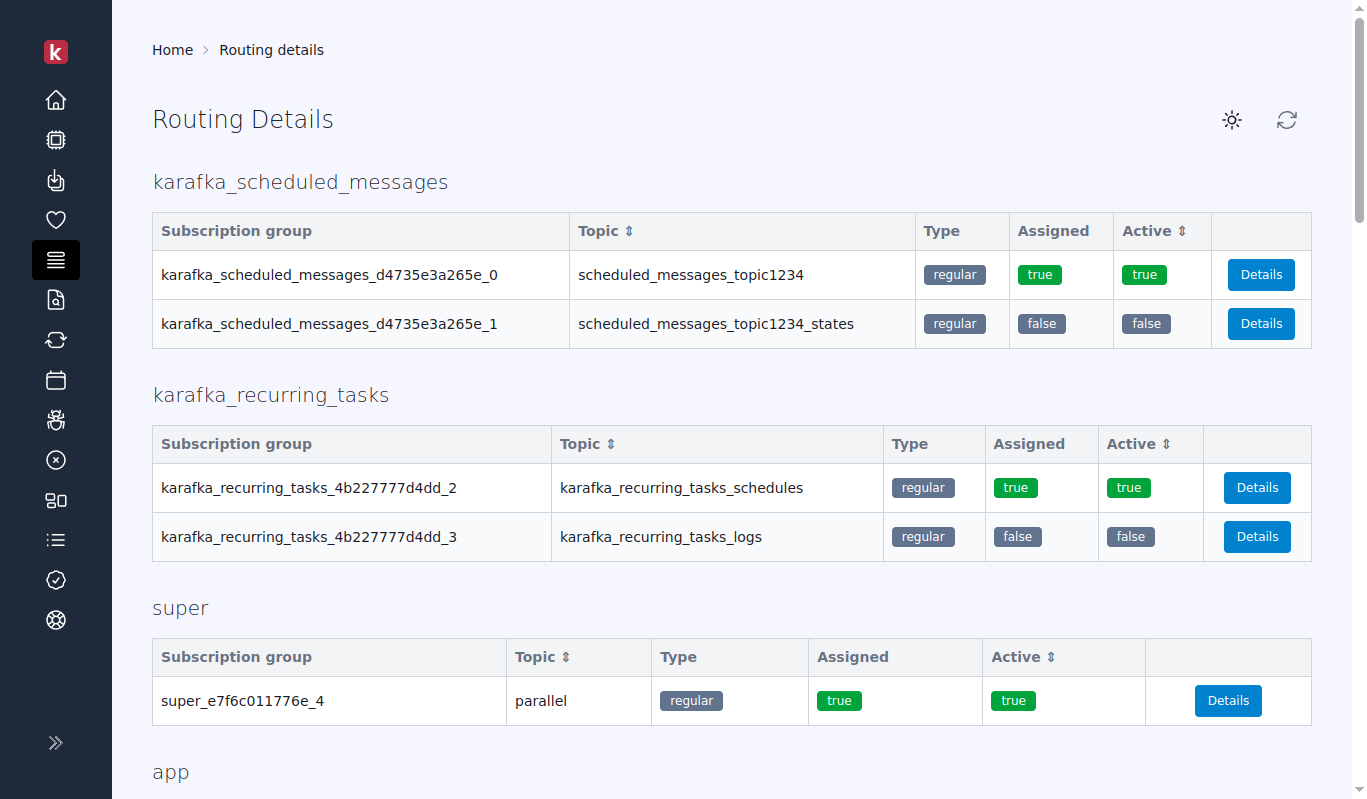
Task: Open Details for the parallel topic
Action: tap(1228, 700)
